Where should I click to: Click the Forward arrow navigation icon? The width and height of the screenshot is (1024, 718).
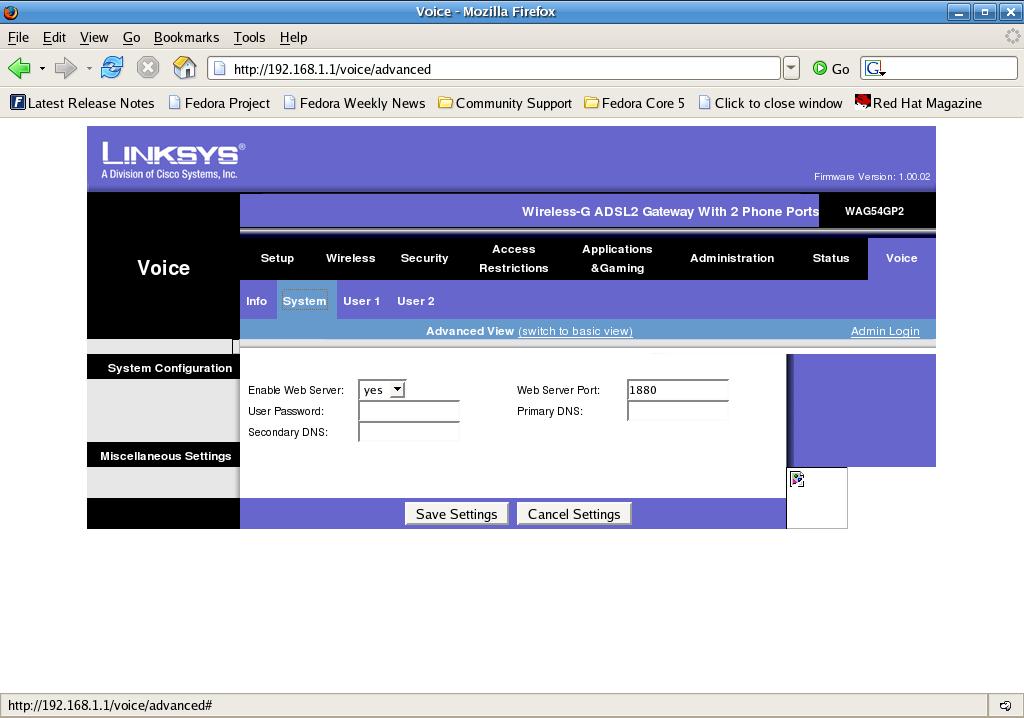[x=65, y=68]
